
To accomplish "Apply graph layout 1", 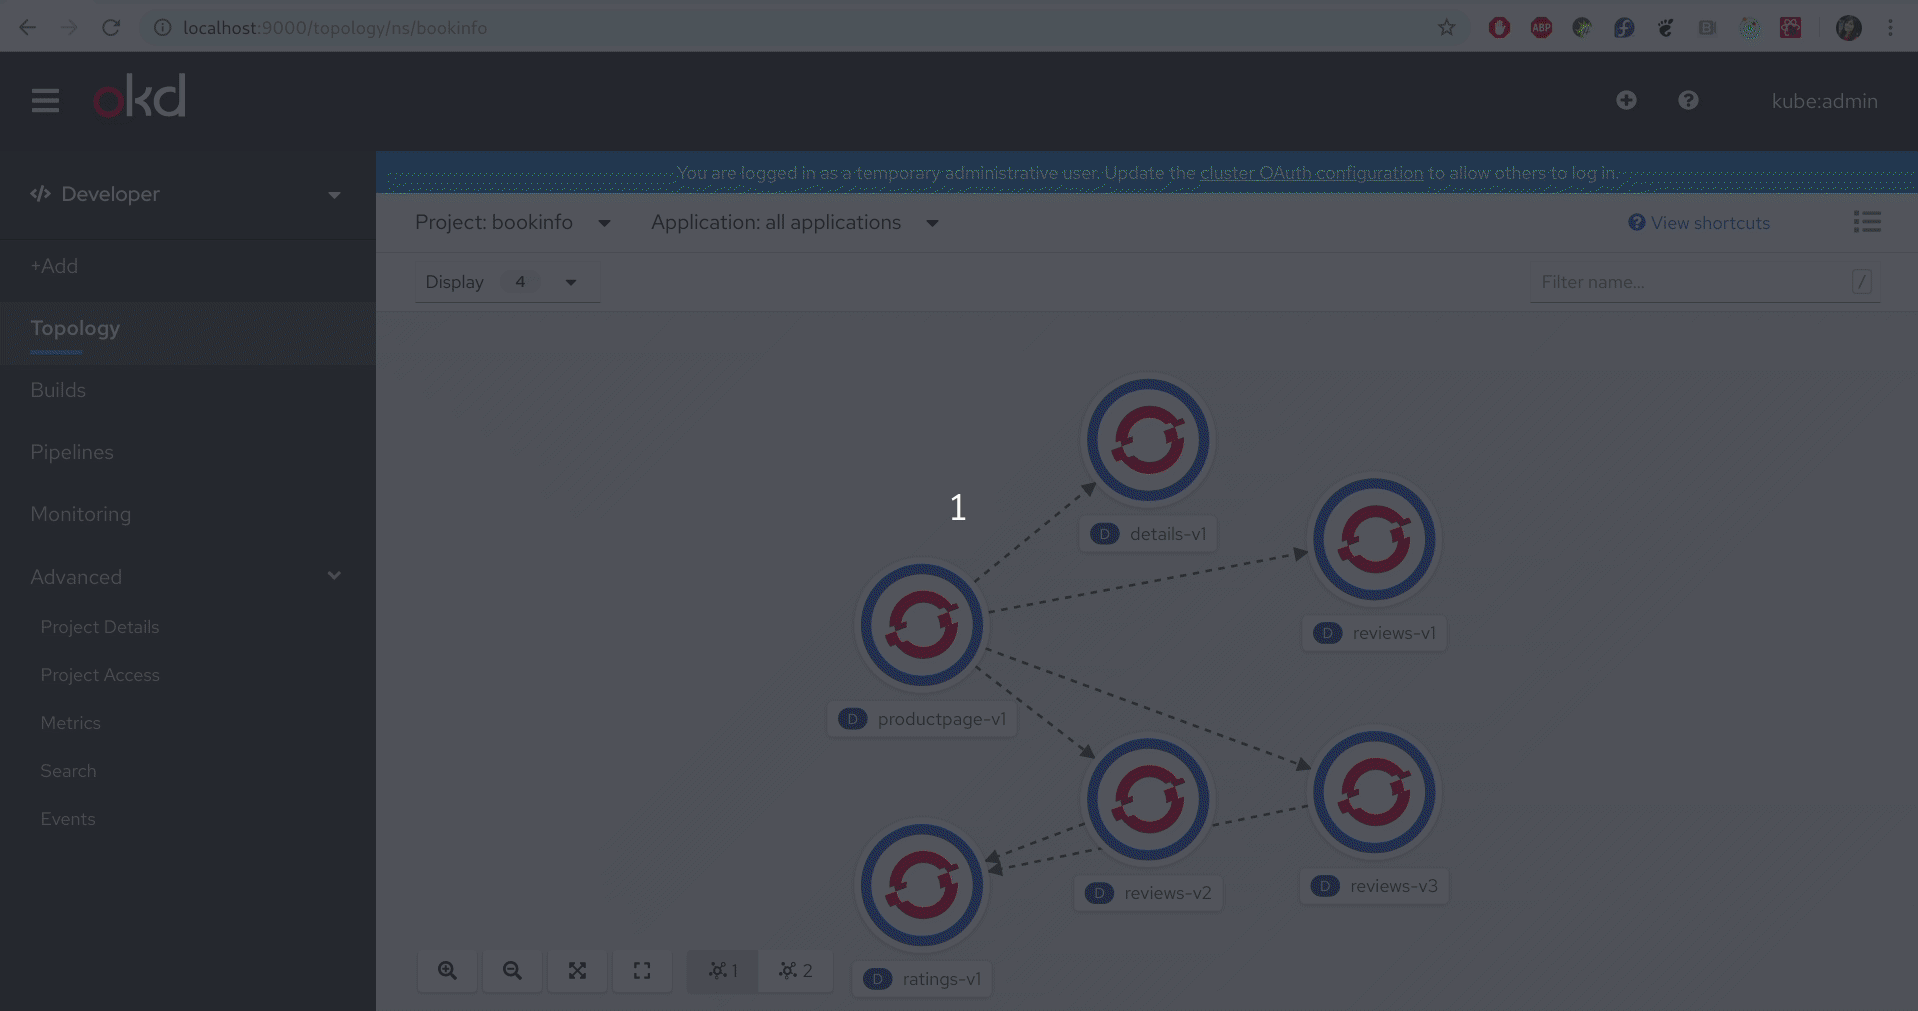I will point(723,970).
